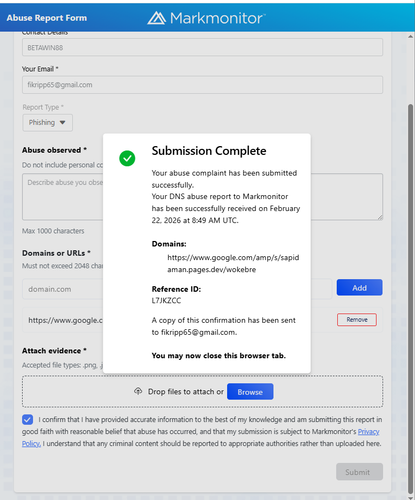The height and width of the screenshot is (500, 415).
Task: Click the Reference ID L7JKZCC text
Action: (166, 300)
